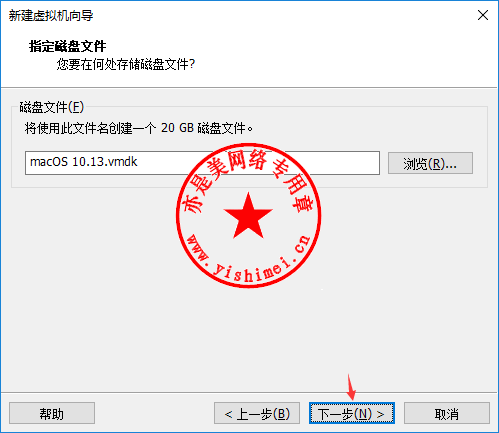Open 帮助 for this wizard page
This screenshot has height=433, width=499.
(x=52, y=413)
